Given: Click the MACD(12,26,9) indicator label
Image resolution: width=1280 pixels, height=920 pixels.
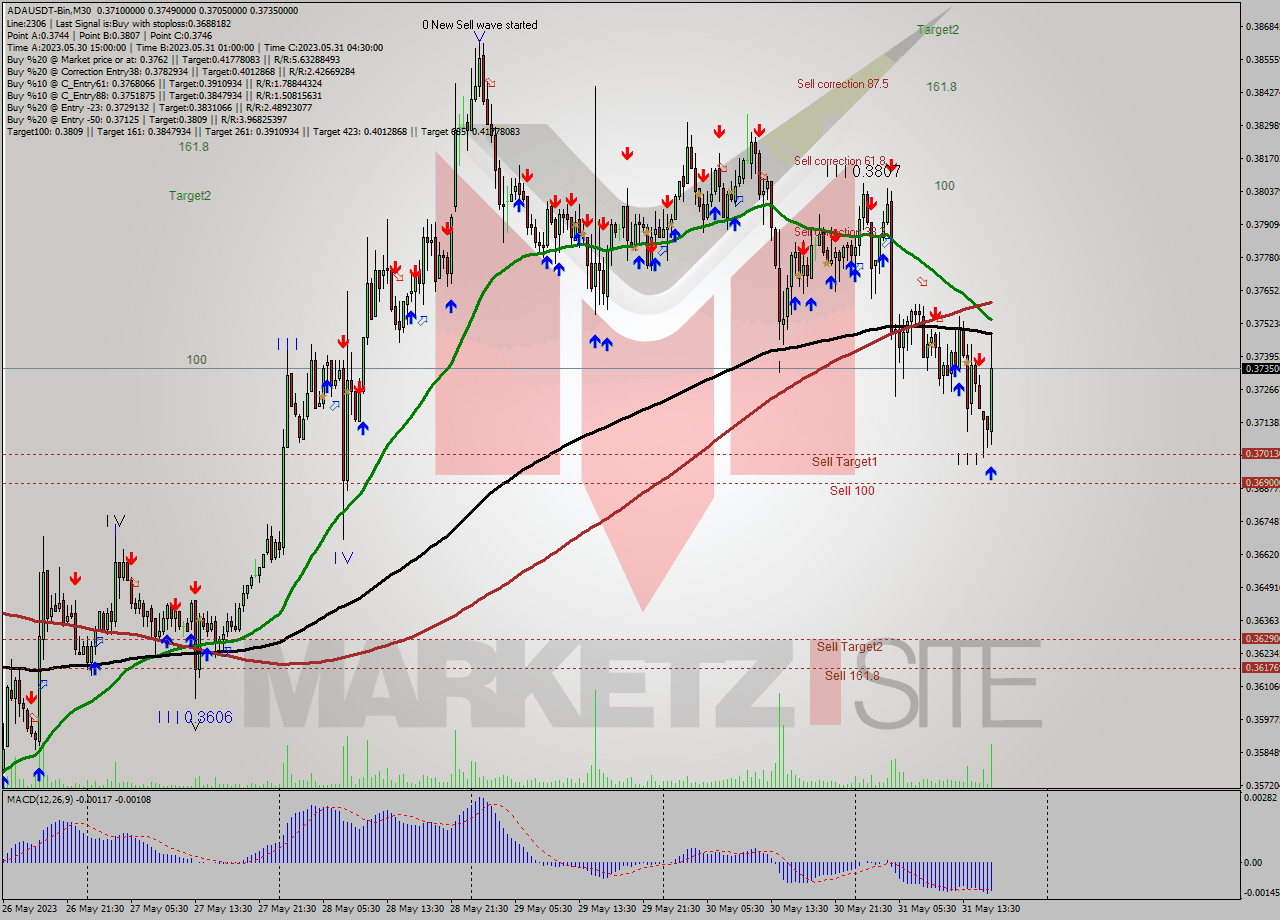Looking at the screenshot, I should pos(78,800).
